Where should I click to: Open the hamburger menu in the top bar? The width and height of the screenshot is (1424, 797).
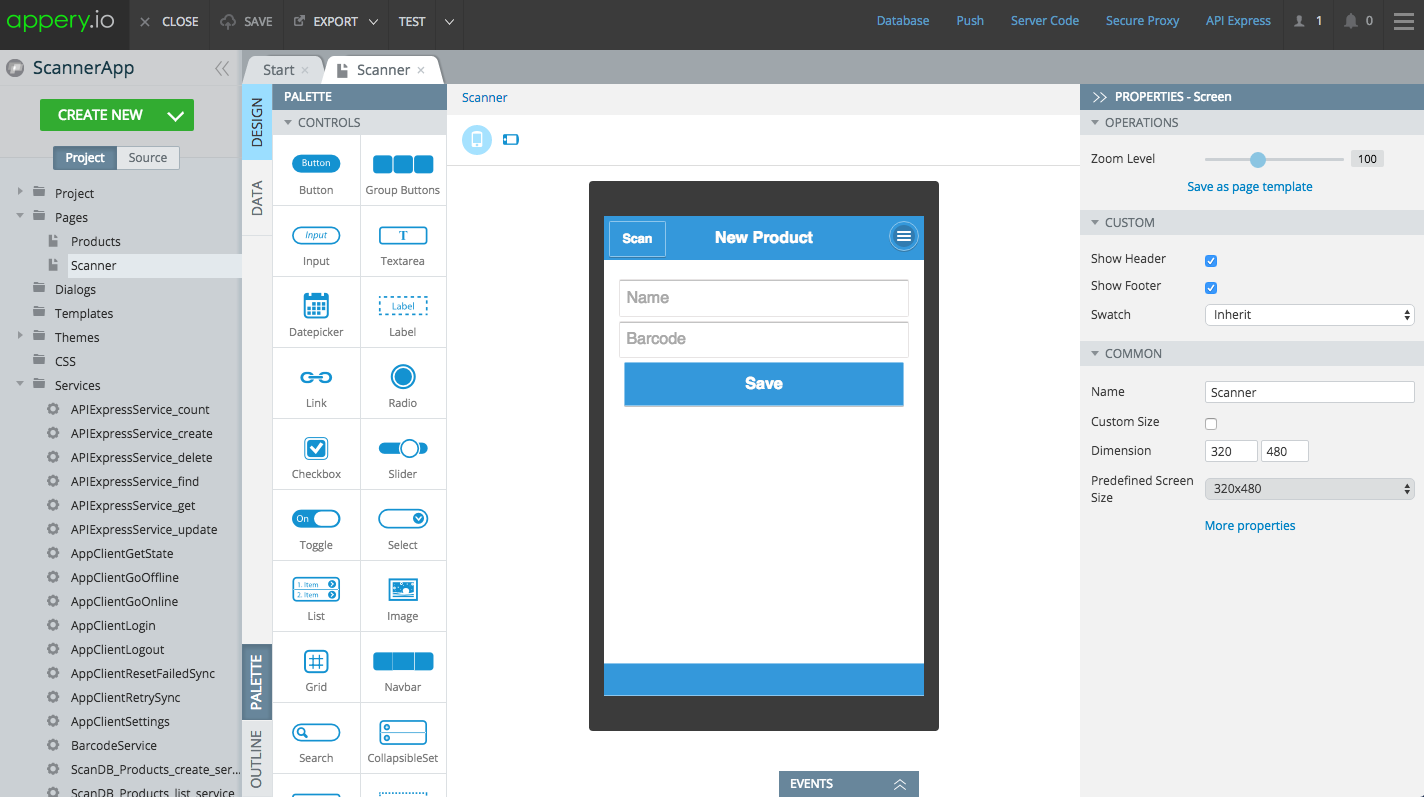coord(1404,21)
